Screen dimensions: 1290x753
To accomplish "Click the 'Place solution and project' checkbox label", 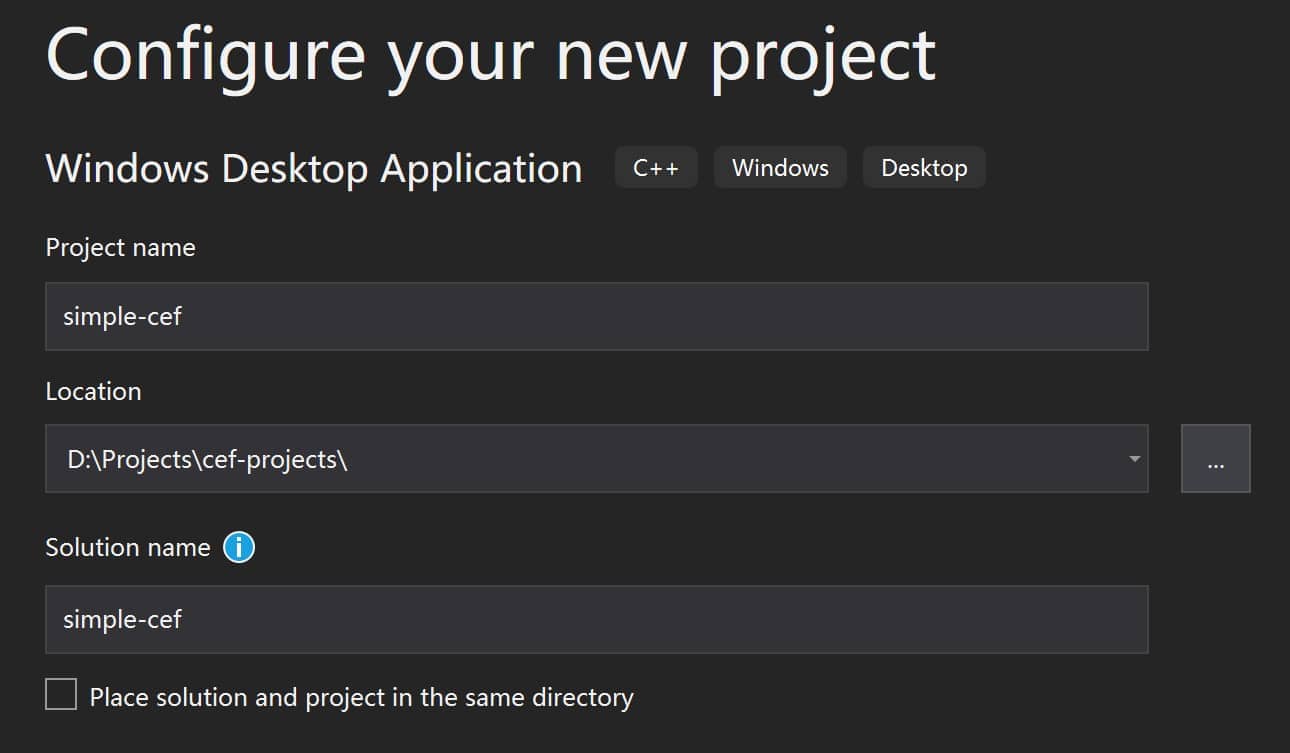I will [361, 697].
